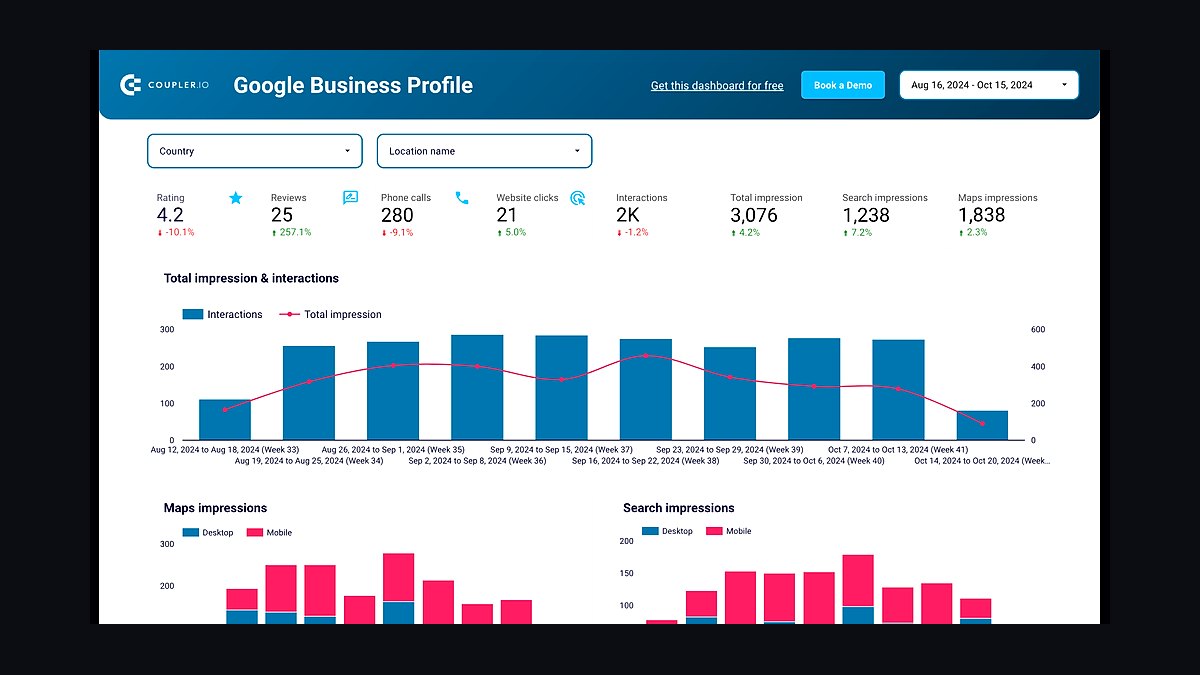
Task: Click the Google Business Profile title
Action: tap(353, 85)
